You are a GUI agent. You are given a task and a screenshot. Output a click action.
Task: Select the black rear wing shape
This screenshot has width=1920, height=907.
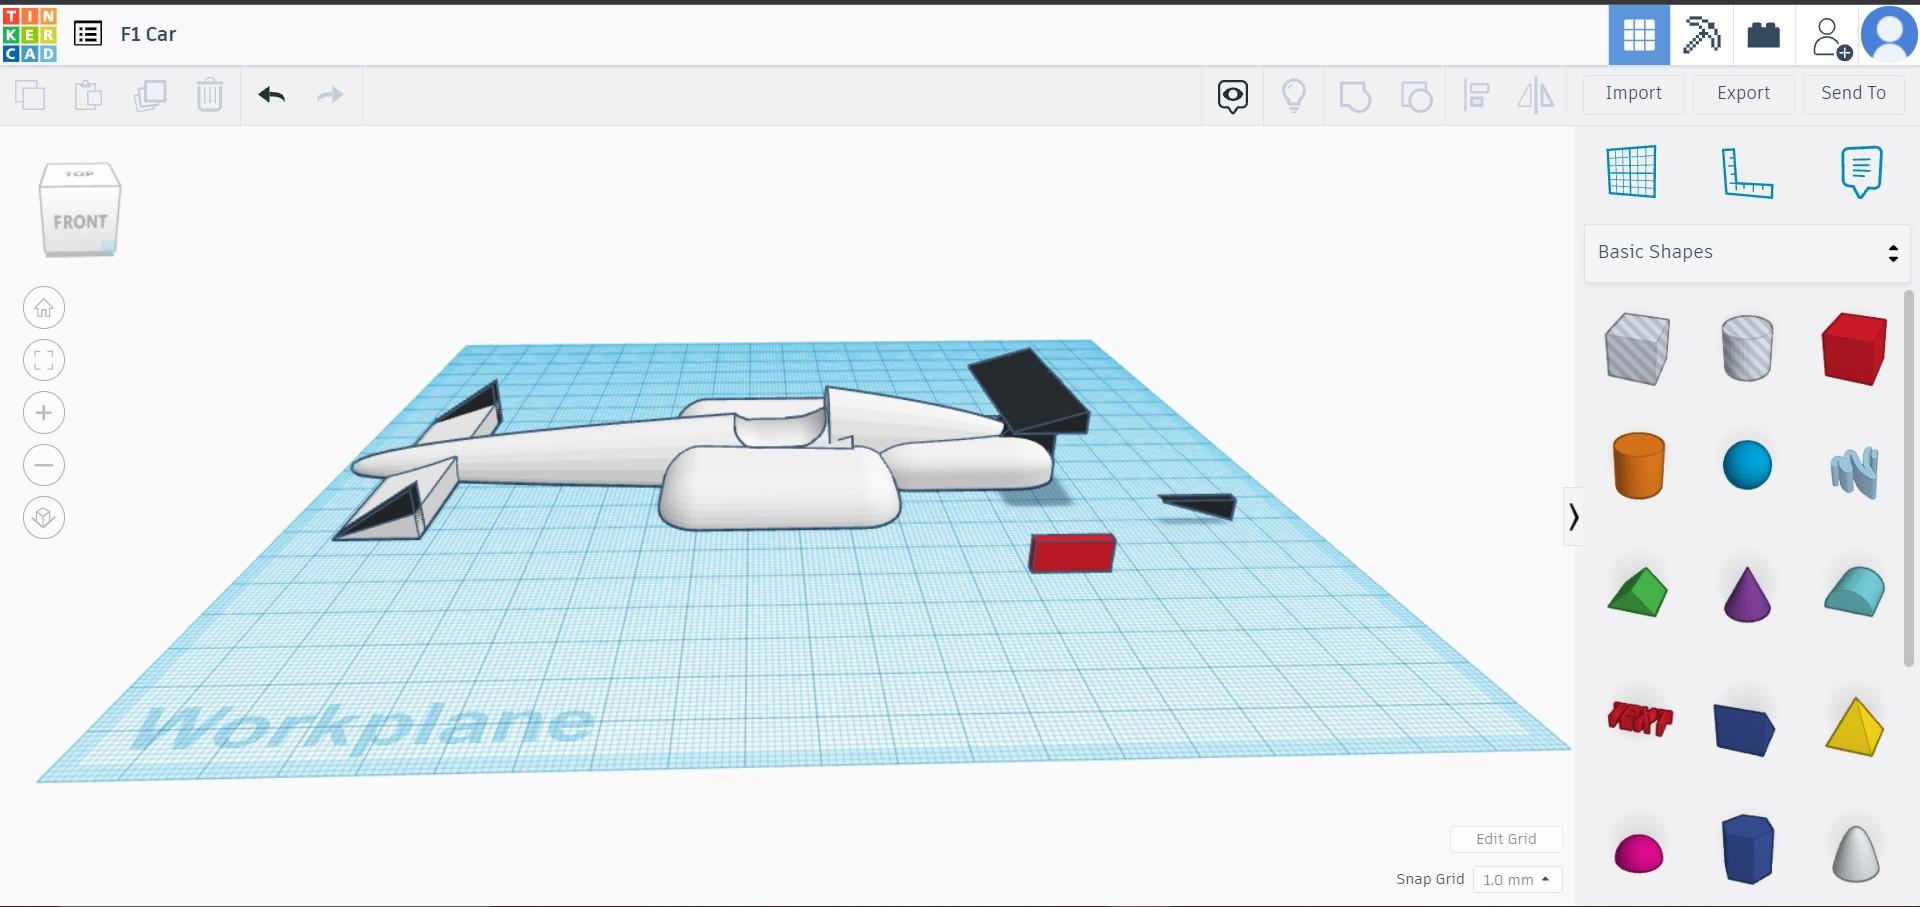(x=1029, y=391)
